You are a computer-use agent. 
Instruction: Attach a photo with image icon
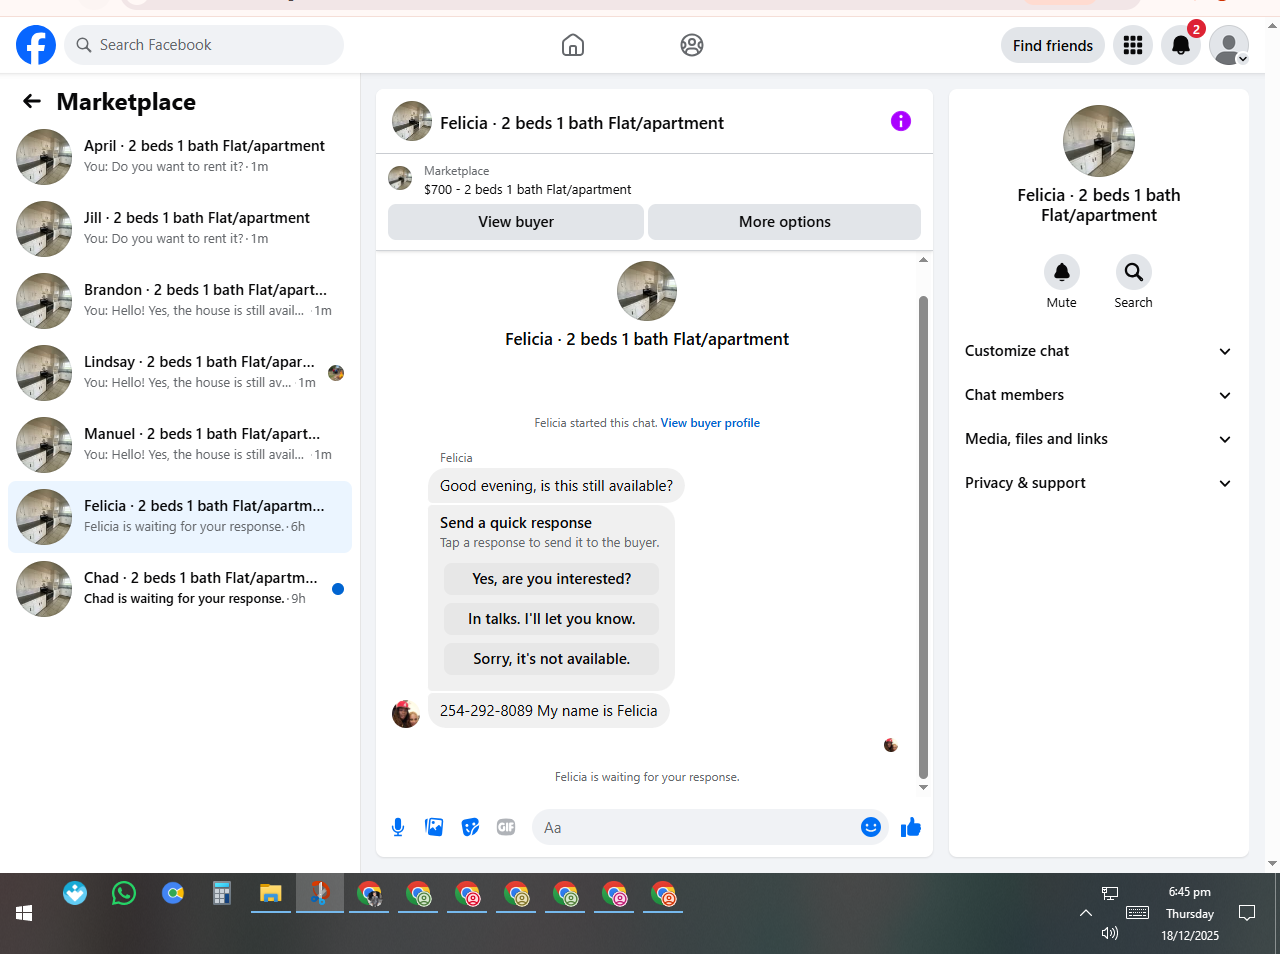434,827
